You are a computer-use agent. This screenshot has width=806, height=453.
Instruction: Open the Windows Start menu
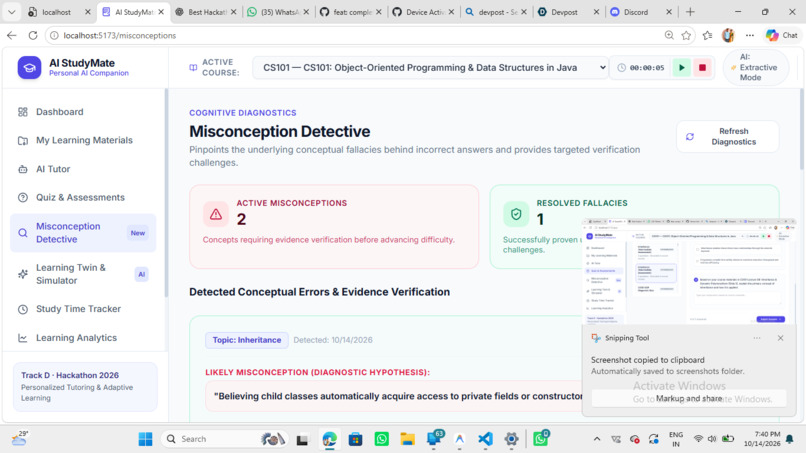(x=145, y=439)
